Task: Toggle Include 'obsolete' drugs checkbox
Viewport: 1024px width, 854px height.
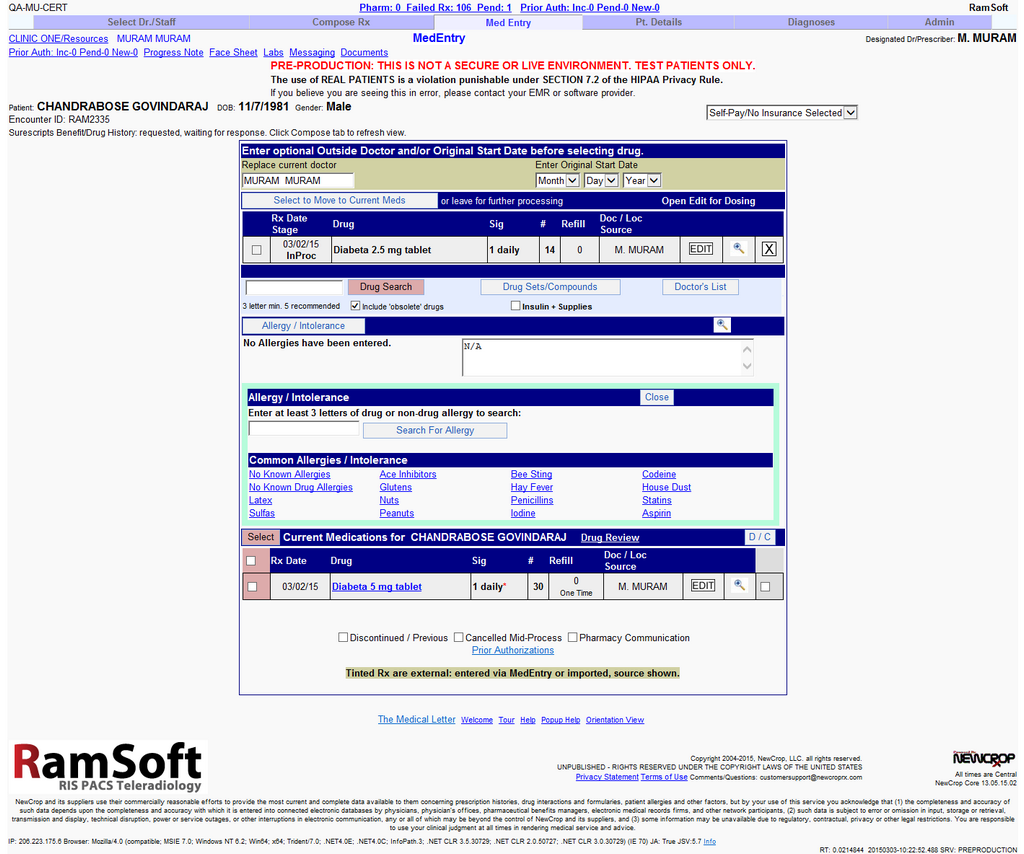Action: (356, 306)
